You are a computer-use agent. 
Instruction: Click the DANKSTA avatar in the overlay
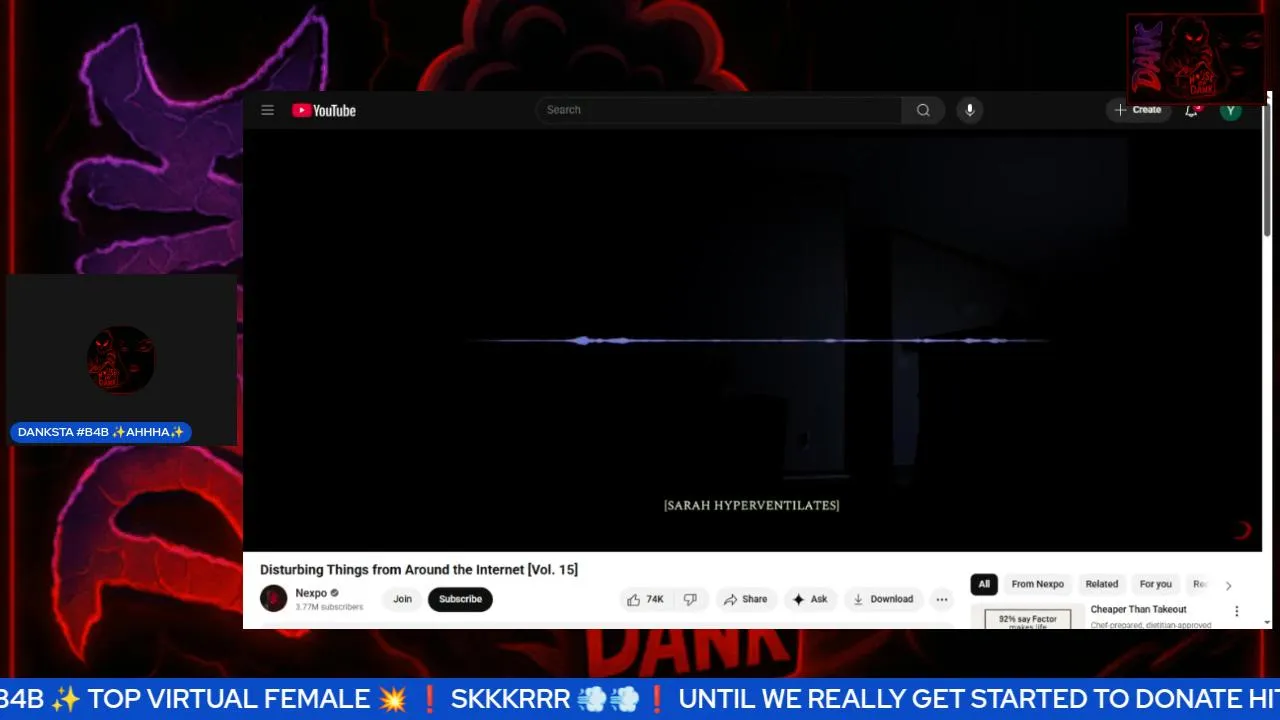click(121, 359)
